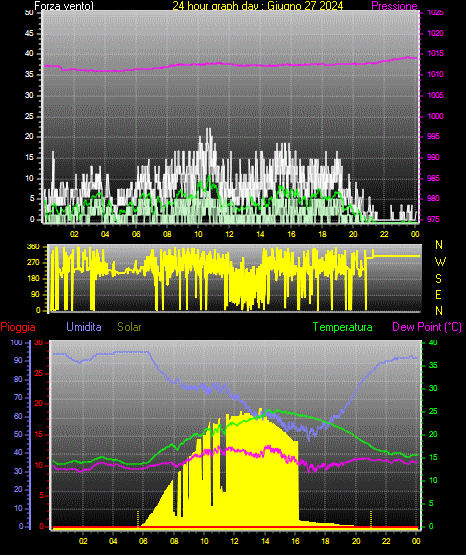Click the 22 hour tick on wind graph
Viewport: 466px width, 555px height.
tap(384, 234)
